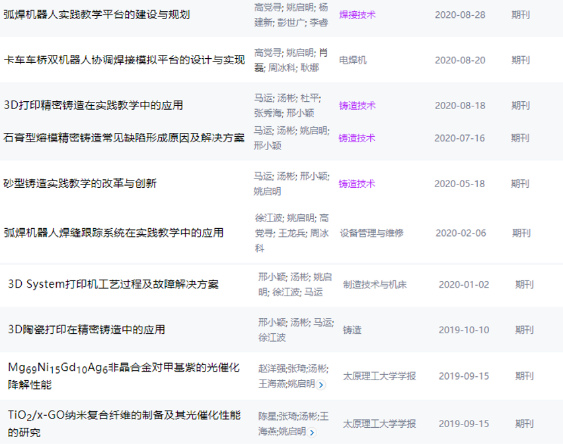Screen dimensions: 563x445
Task: Expand author list for Mg69Ni15Gd10Ag6 paper
Action: (321, 385)
